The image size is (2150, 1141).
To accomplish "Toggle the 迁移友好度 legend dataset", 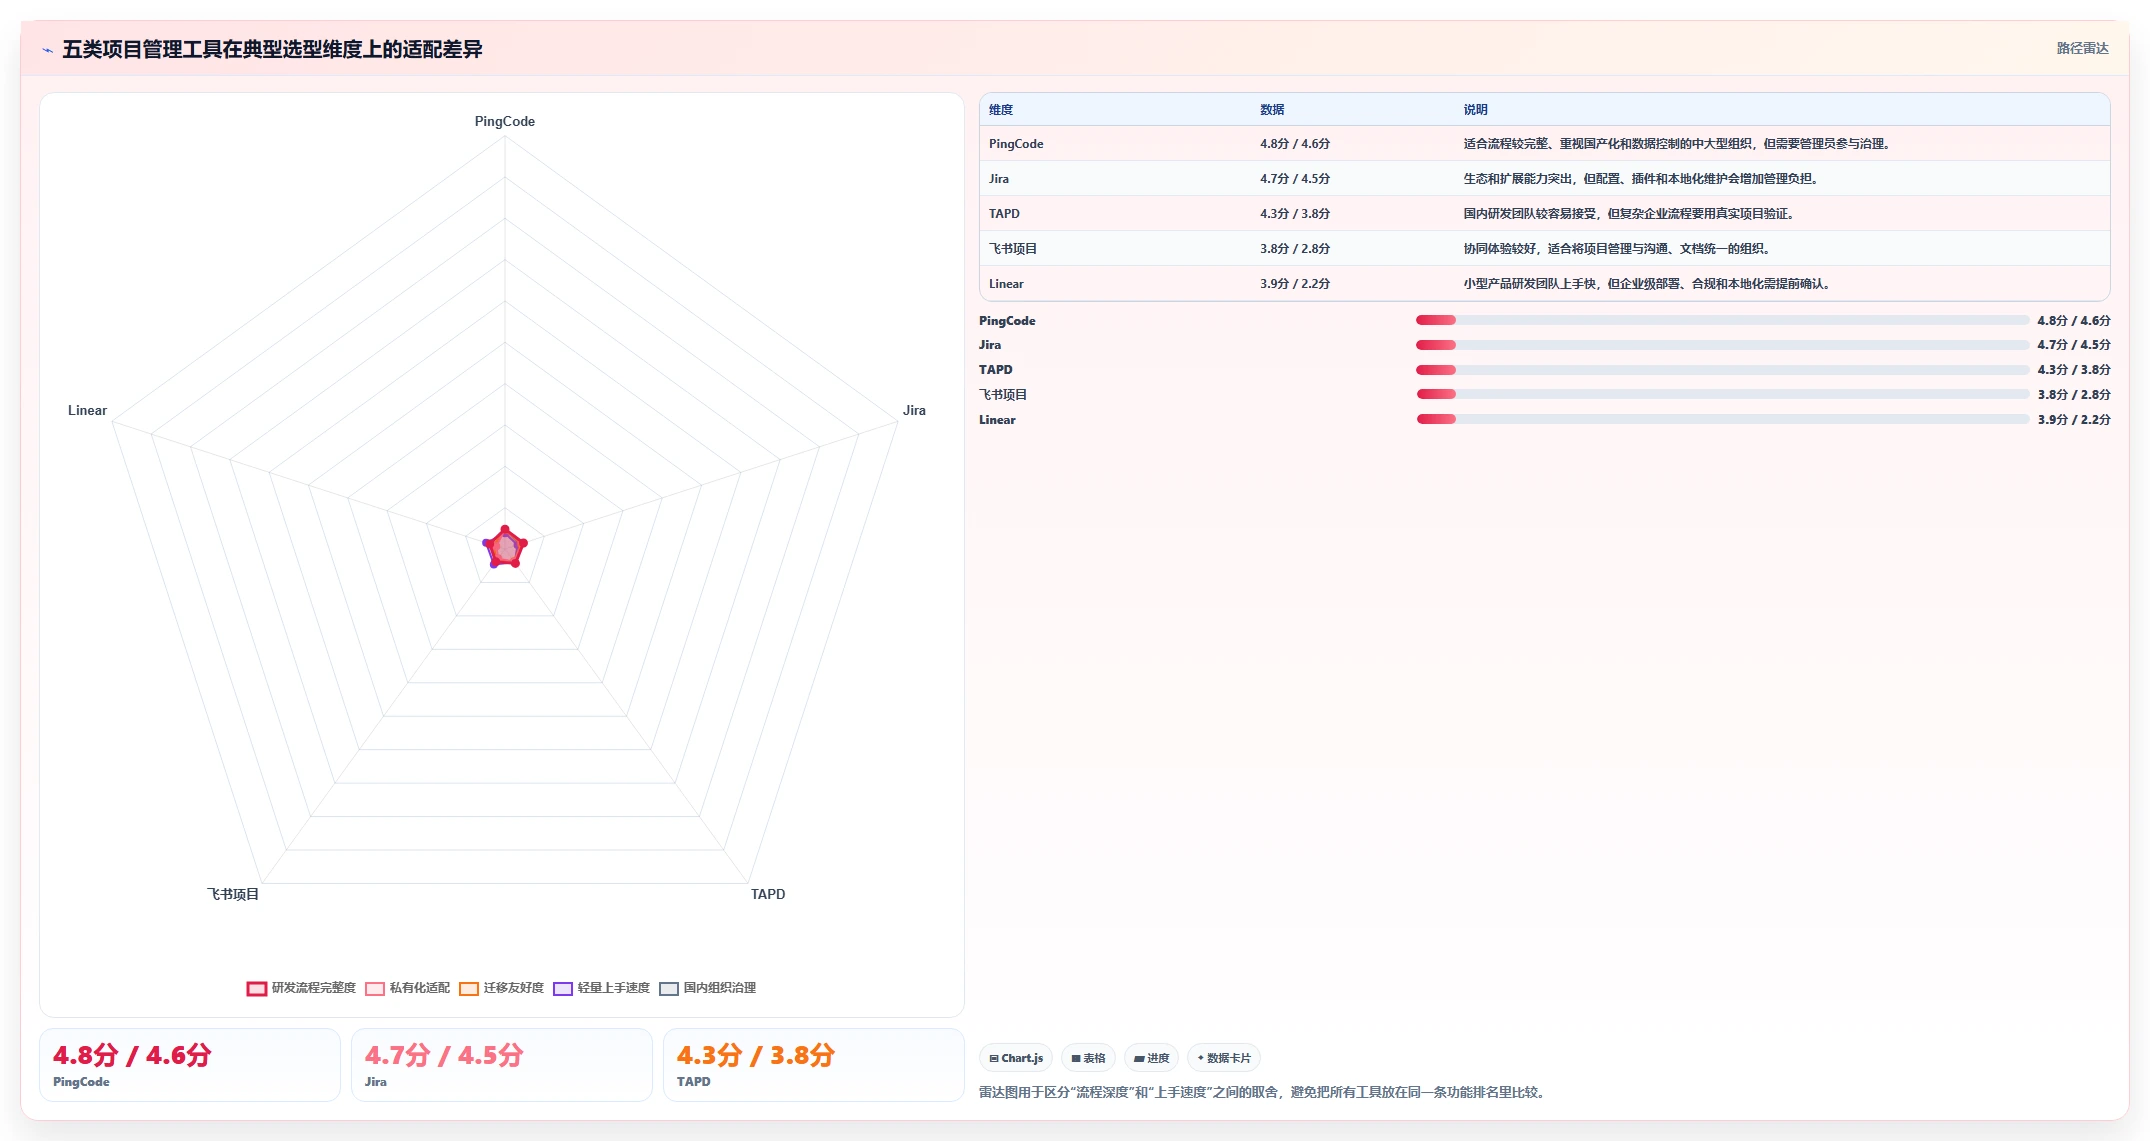I will click(501, 988).
